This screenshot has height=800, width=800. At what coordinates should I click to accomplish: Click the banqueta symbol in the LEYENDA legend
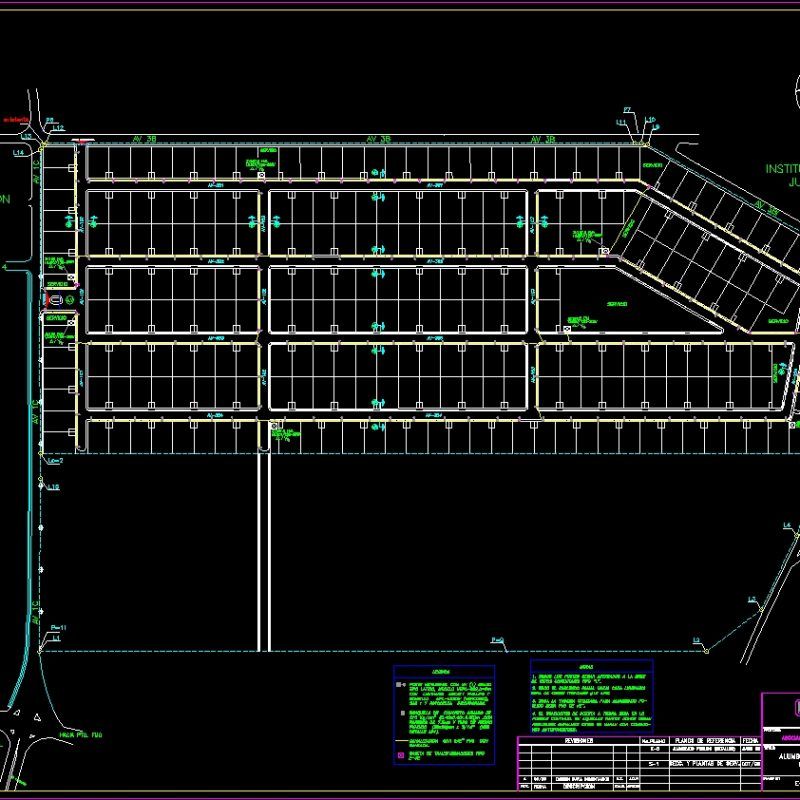tap(401, 712)
